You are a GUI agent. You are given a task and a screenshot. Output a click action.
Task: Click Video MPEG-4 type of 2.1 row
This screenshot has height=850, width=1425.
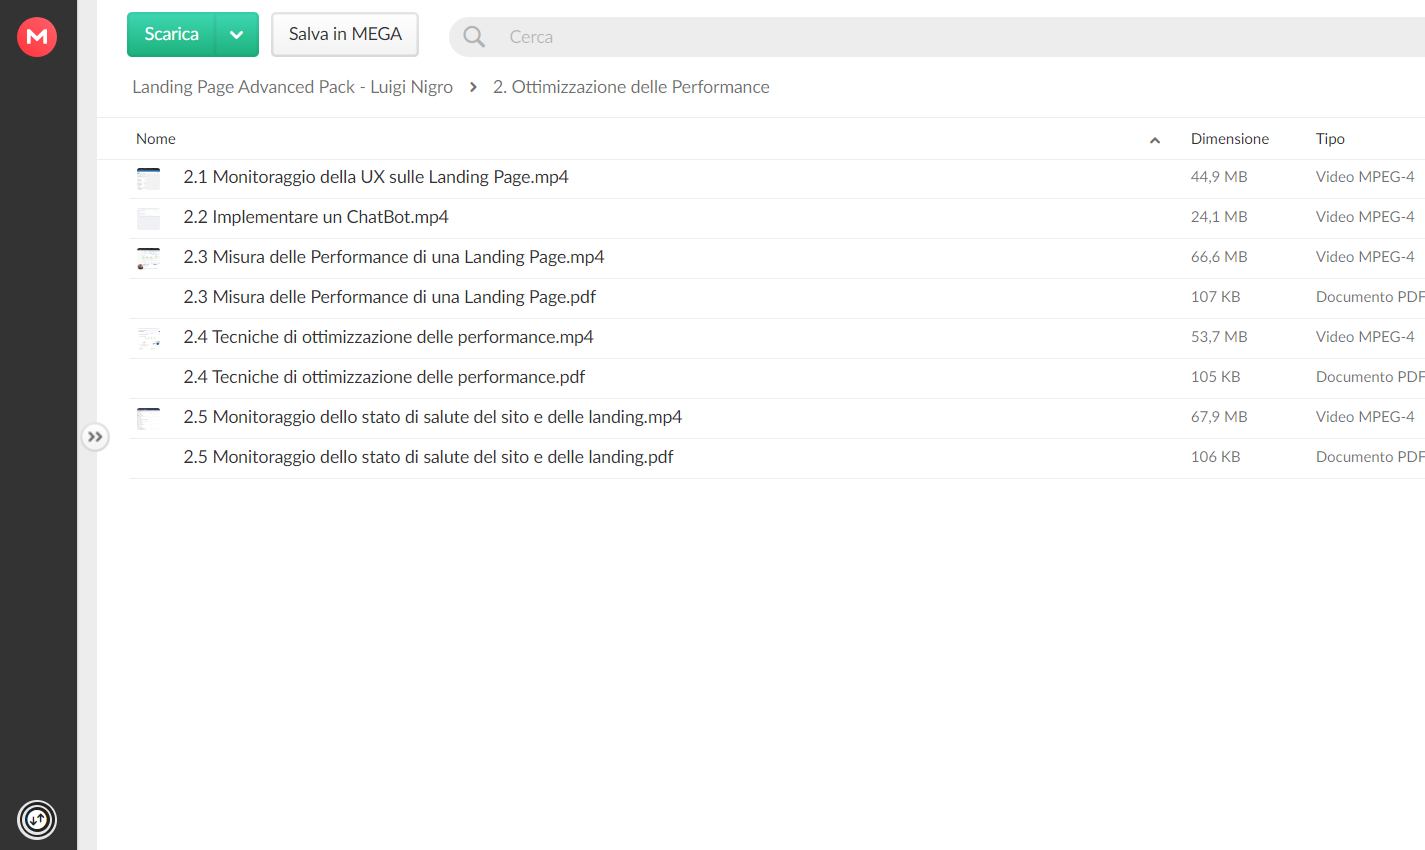tap(1365, 177)
